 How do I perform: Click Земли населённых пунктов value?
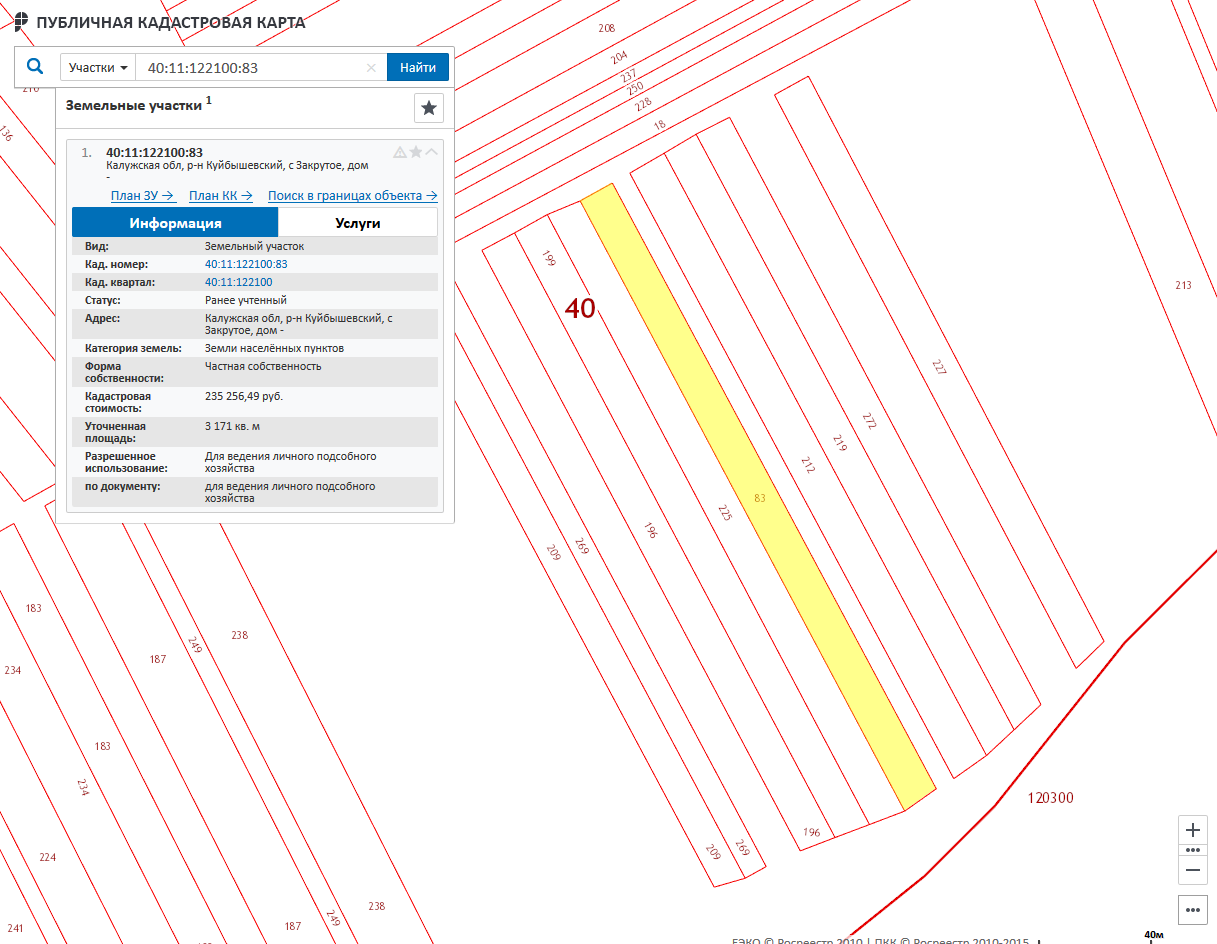pyautogui.click(x=274, y=348)
